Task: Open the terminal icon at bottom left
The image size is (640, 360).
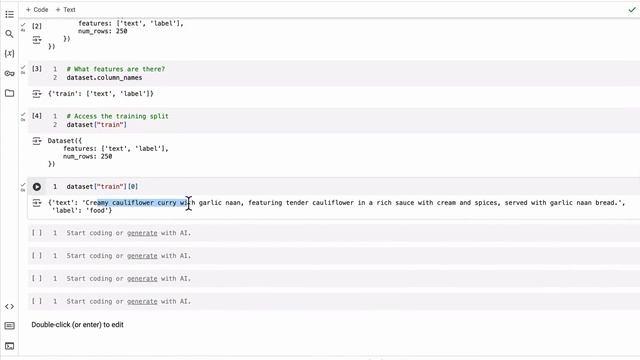Action: tap(9, 346)
